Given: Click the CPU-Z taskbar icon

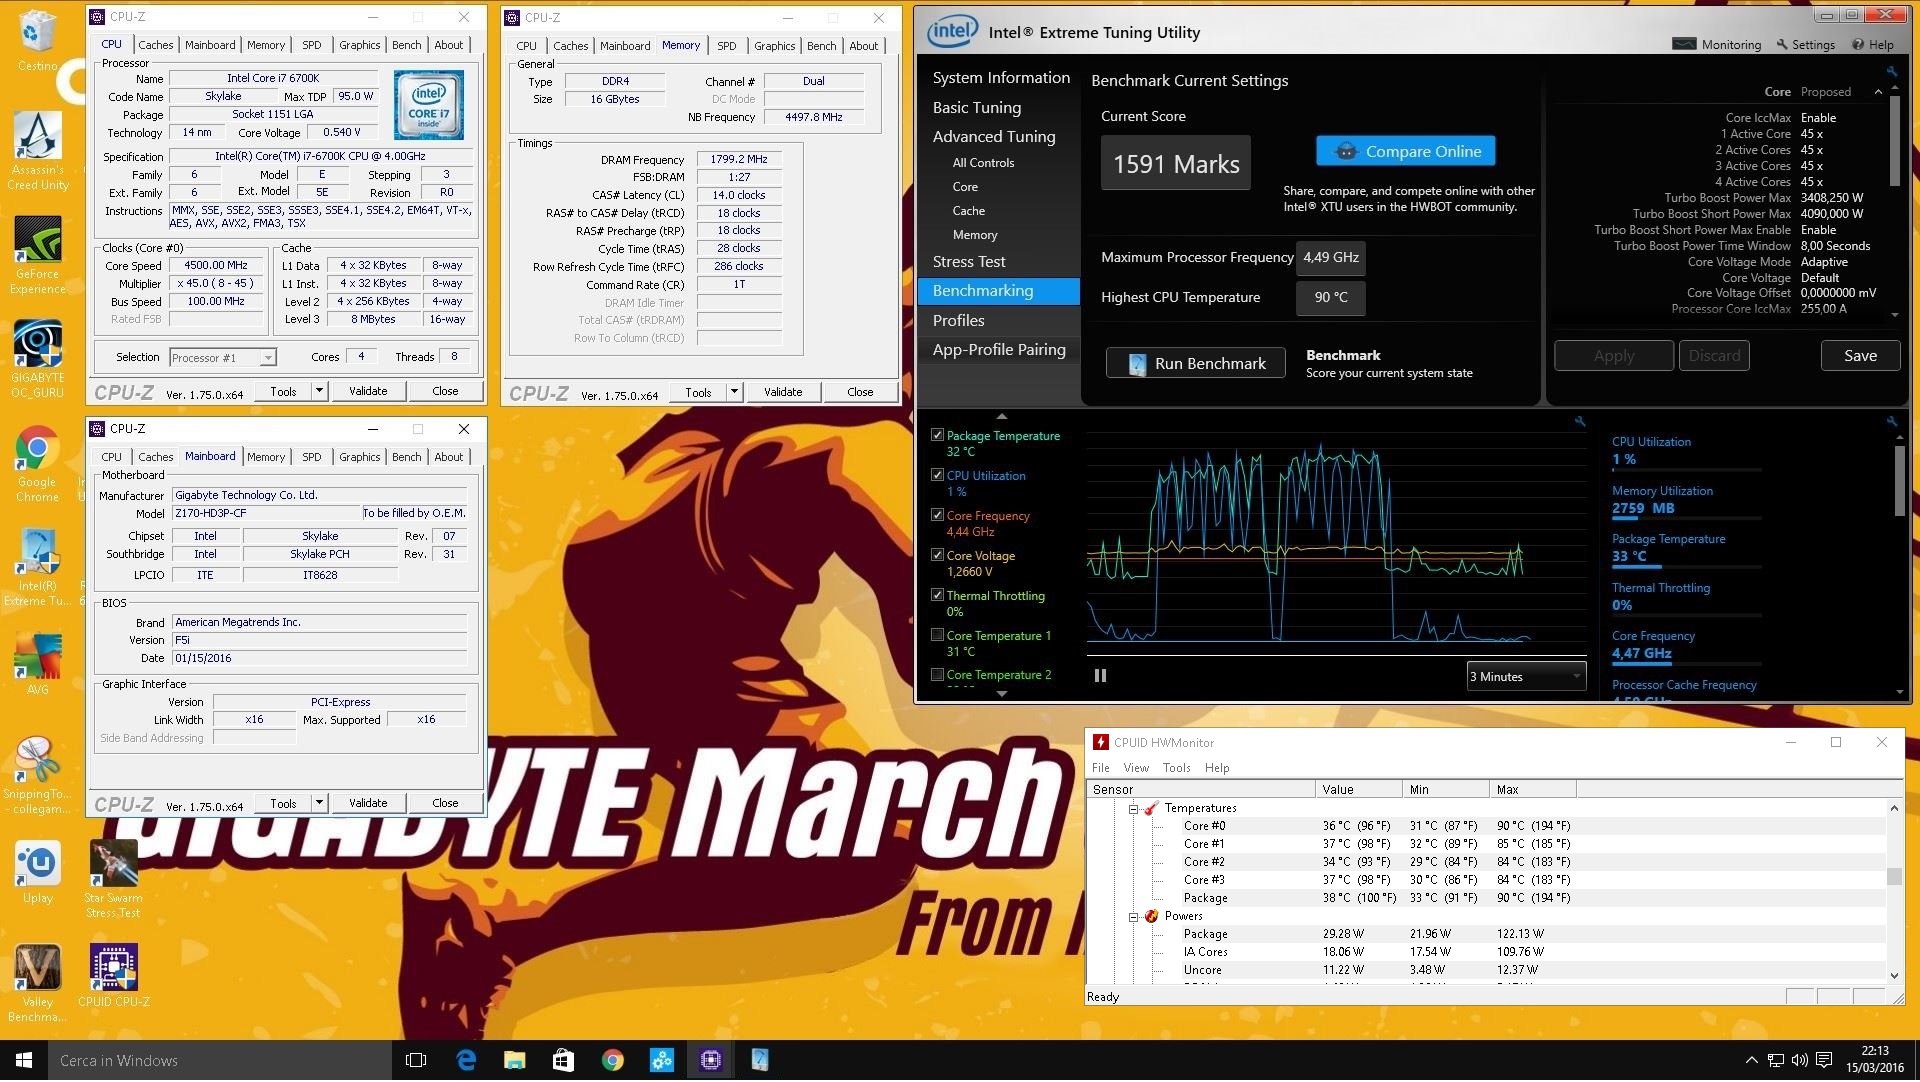Looking at the screenshot, I should click(711, 1061).
